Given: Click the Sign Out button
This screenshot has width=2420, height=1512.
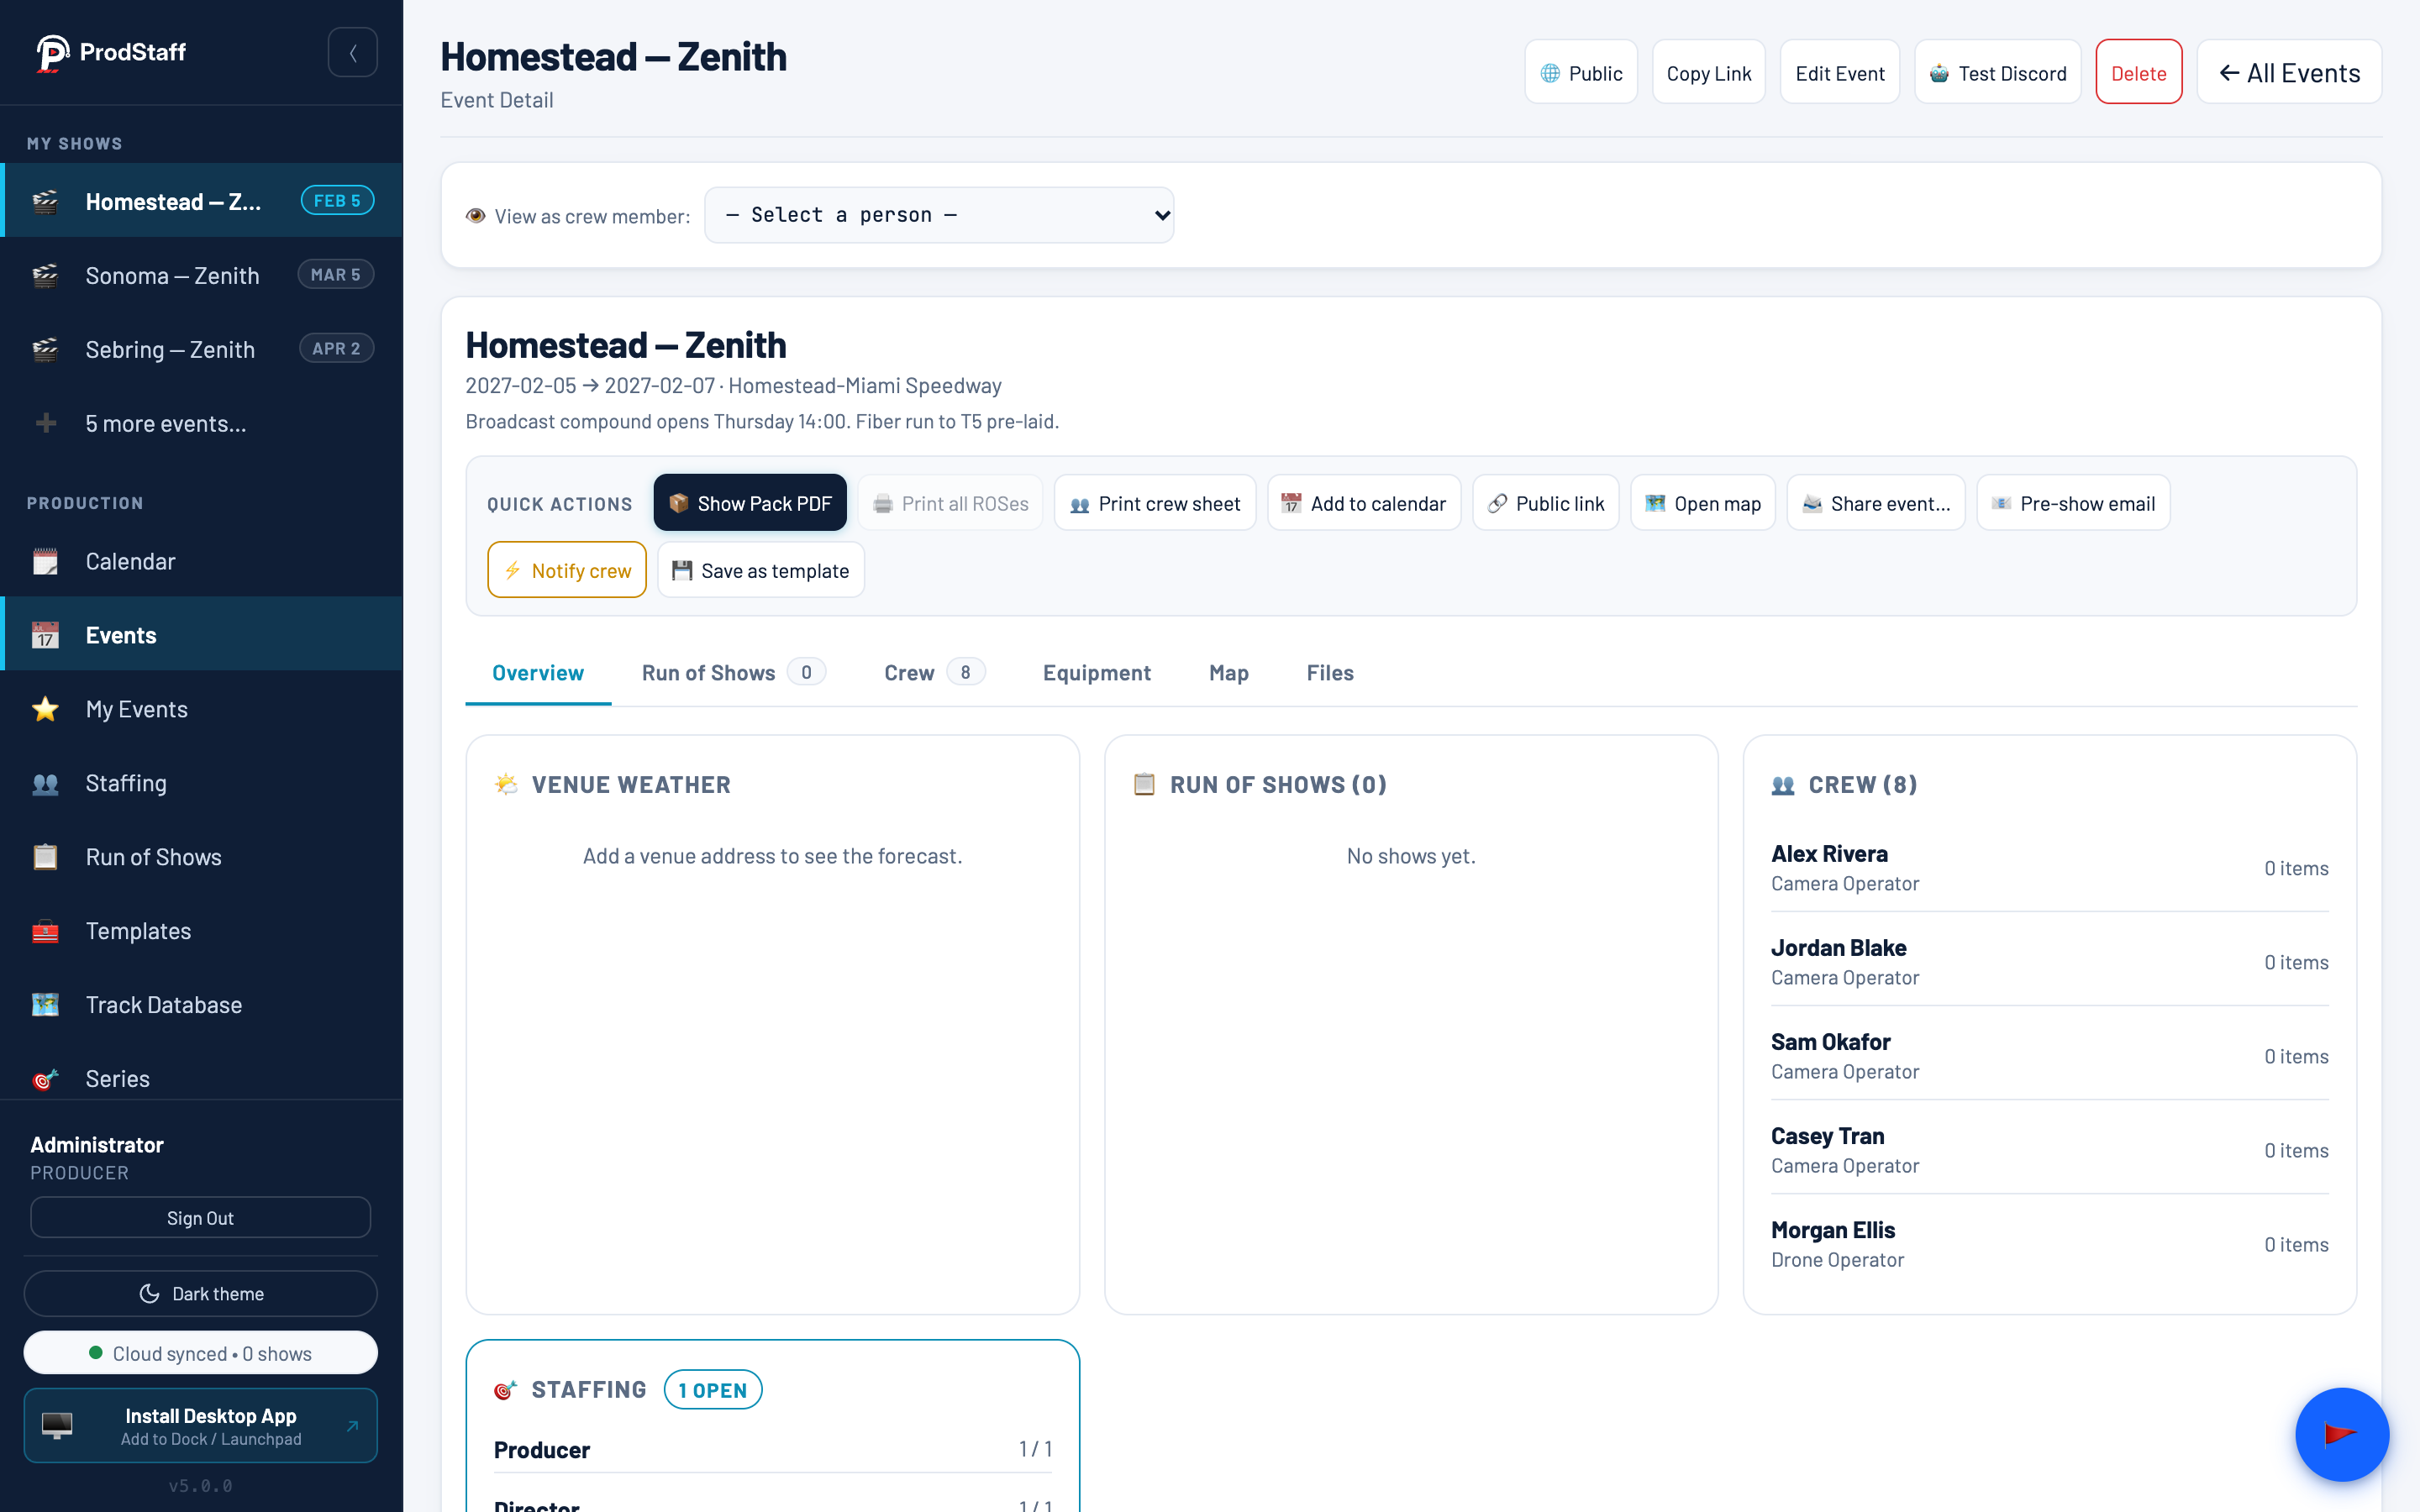Looking at the screenshot, I should pos(201,1217).
